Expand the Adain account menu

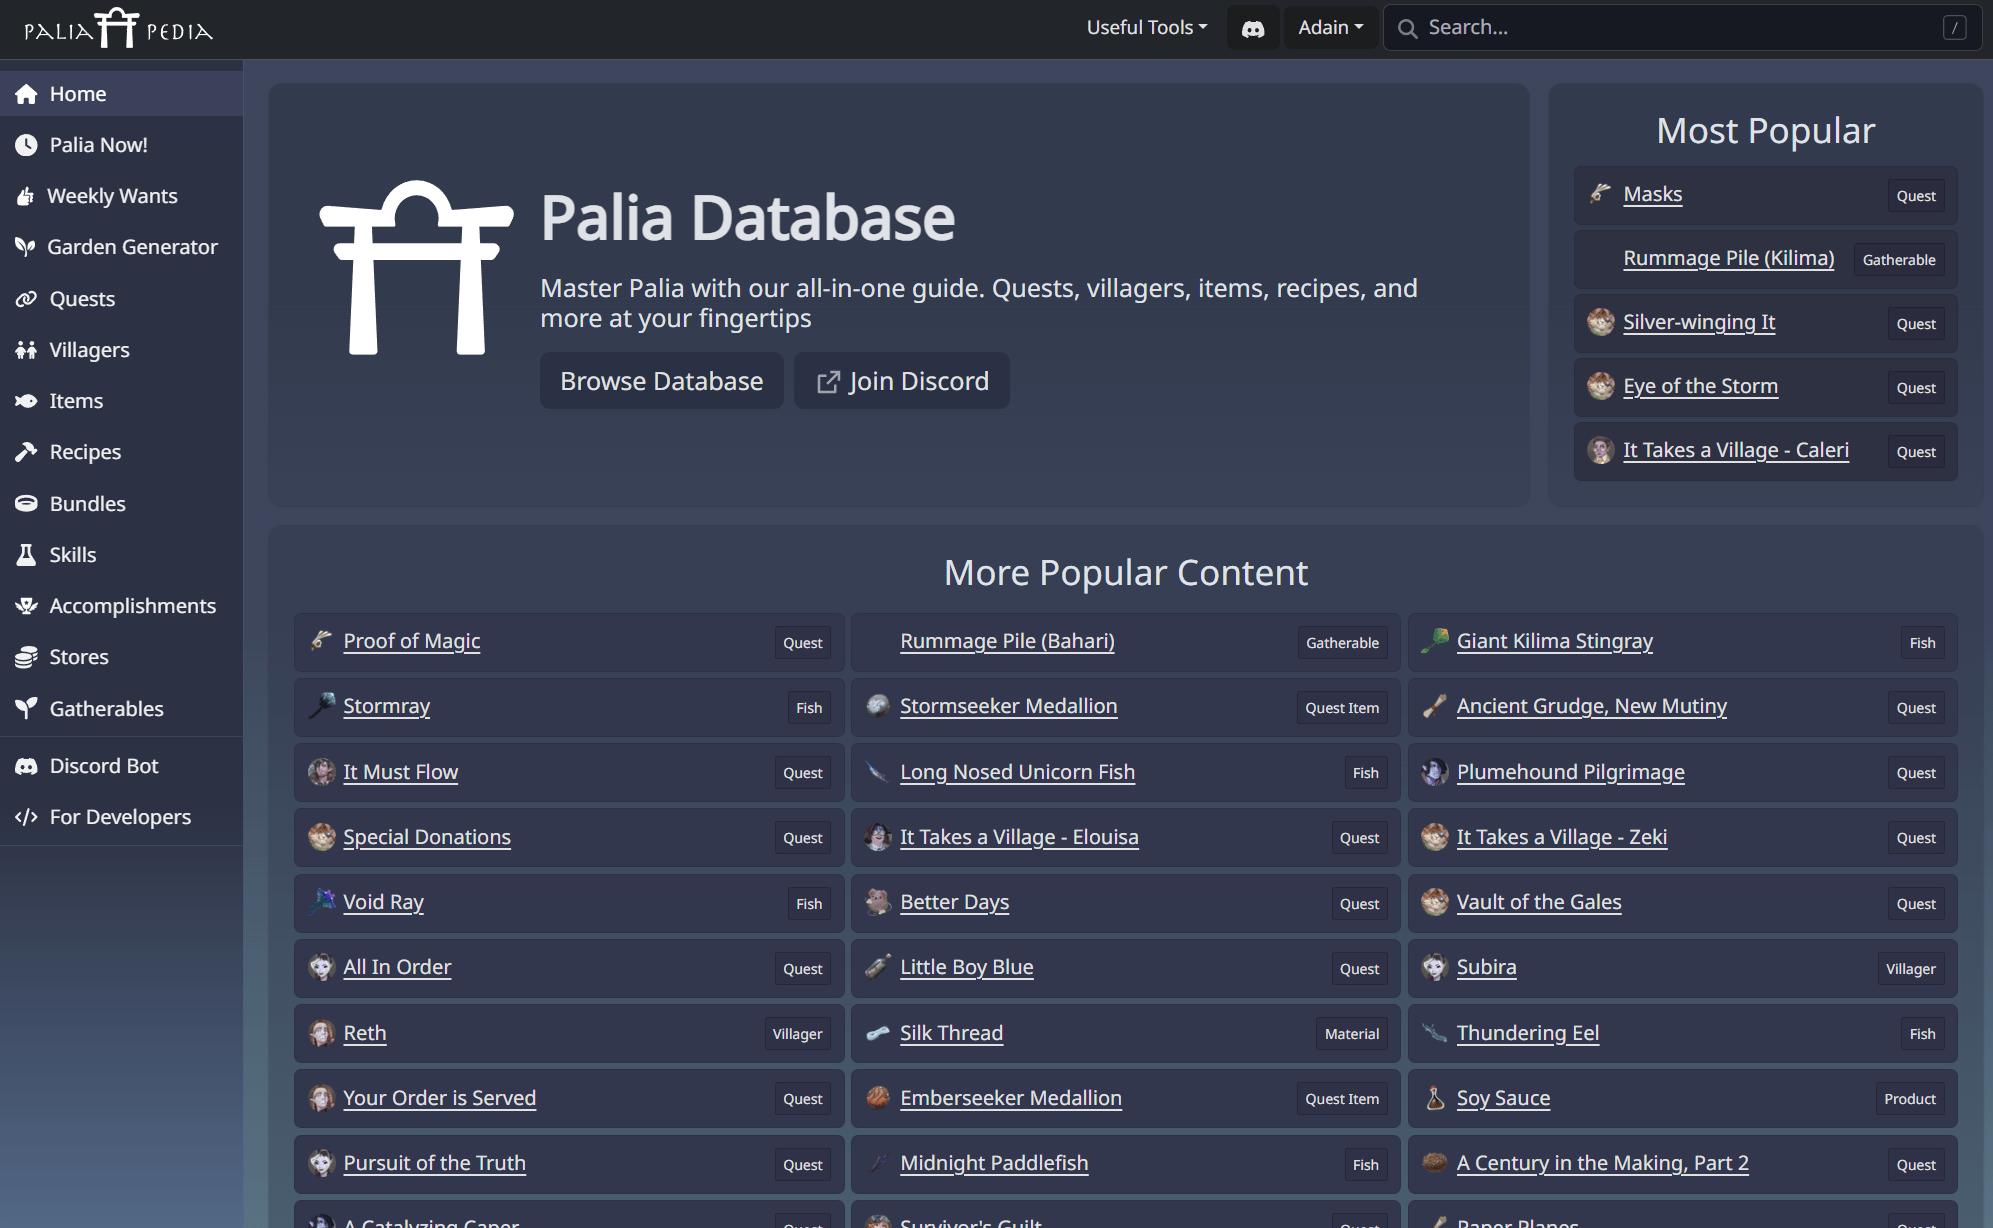click(1330, 27)
